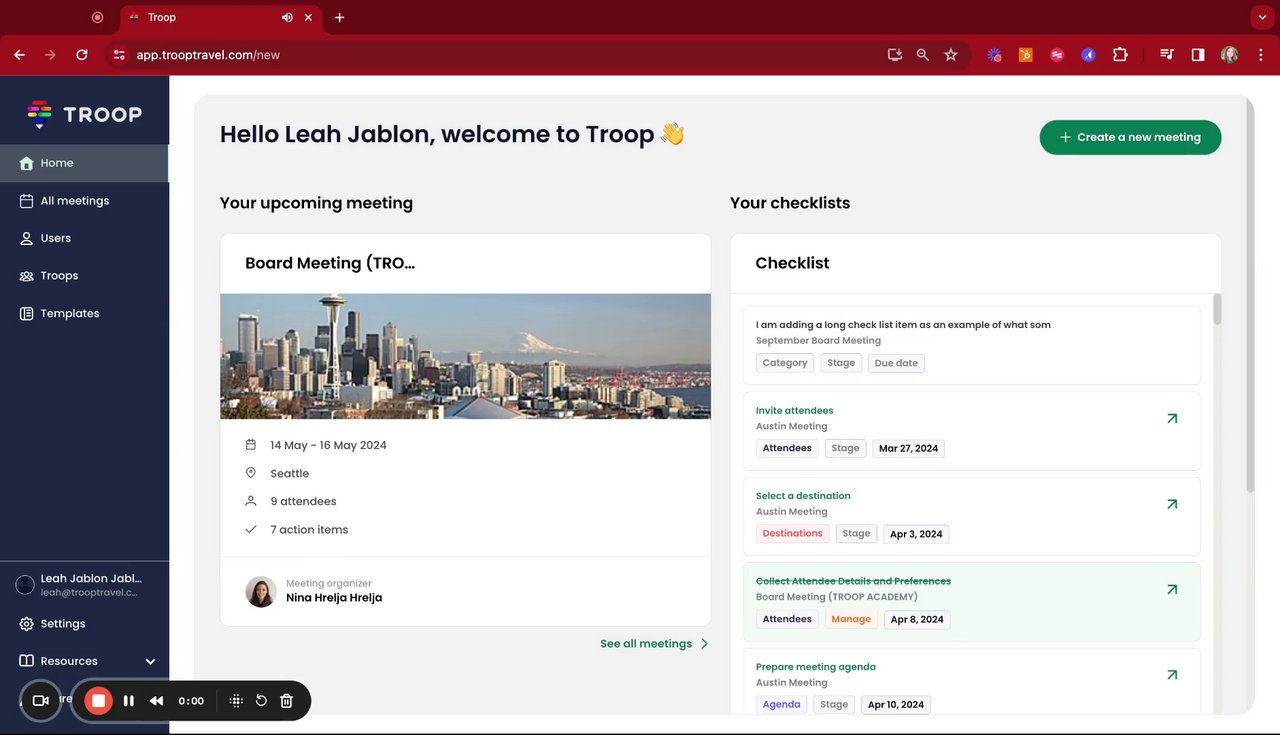
Task: Click the Category tag on first item
Action: [x=785, y=363]
